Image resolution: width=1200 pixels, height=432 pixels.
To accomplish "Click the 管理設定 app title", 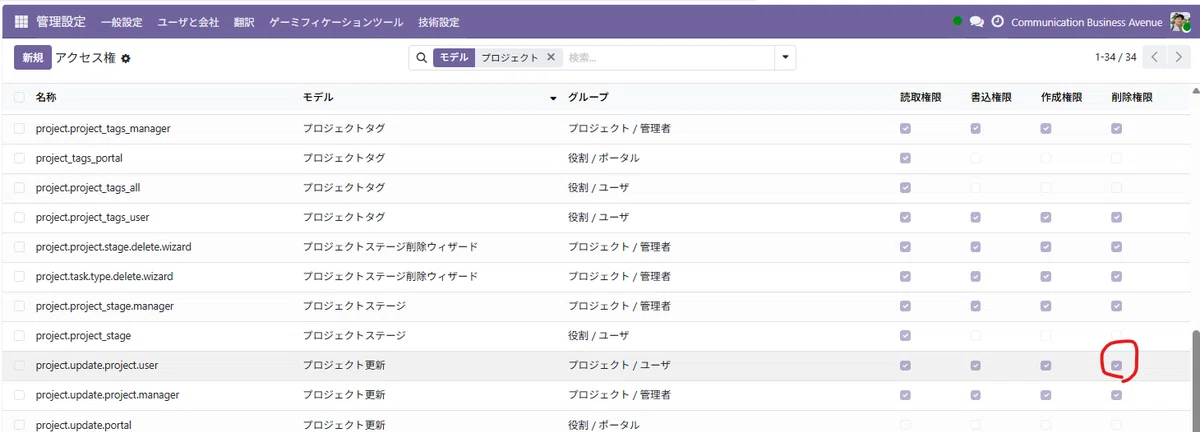I will (x=61, y=21).
